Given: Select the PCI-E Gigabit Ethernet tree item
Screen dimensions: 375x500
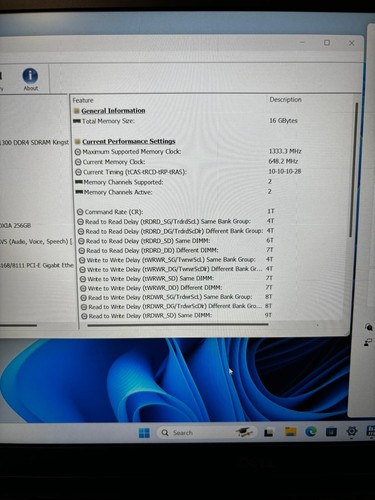Looking at the screenshot, I should point(37,266).
